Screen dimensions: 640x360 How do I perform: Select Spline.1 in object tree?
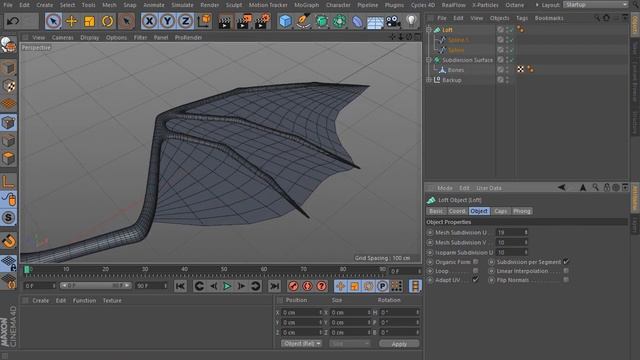point(458,40)
